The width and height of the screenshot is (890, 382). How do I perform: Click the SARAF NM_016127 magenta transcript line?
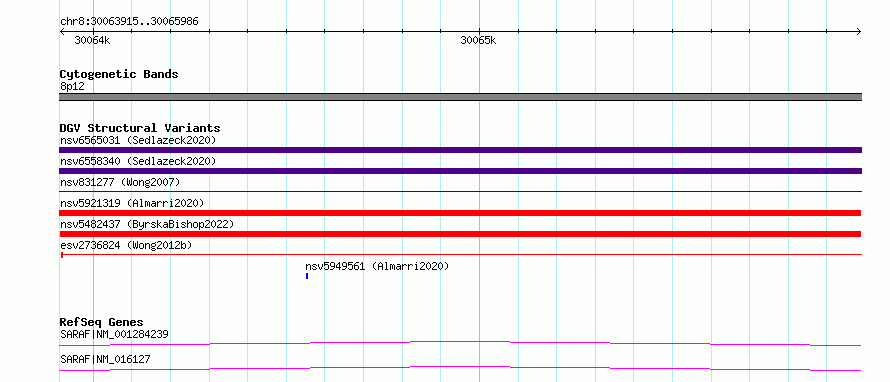tap(460, 369)
